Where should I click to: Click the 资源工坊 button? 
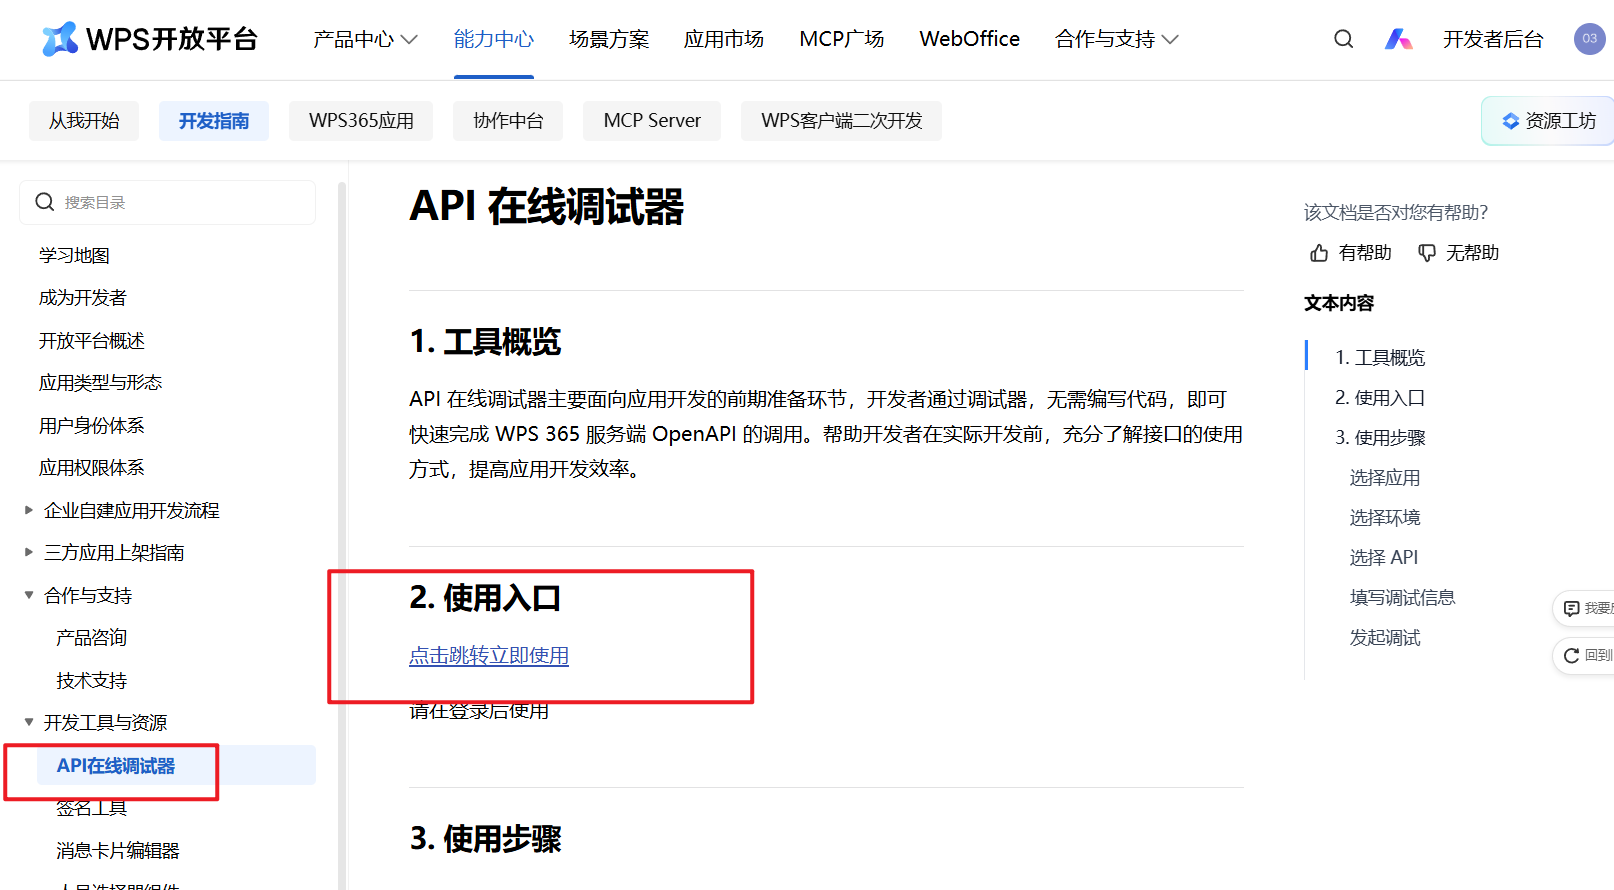pos(1548,121)
